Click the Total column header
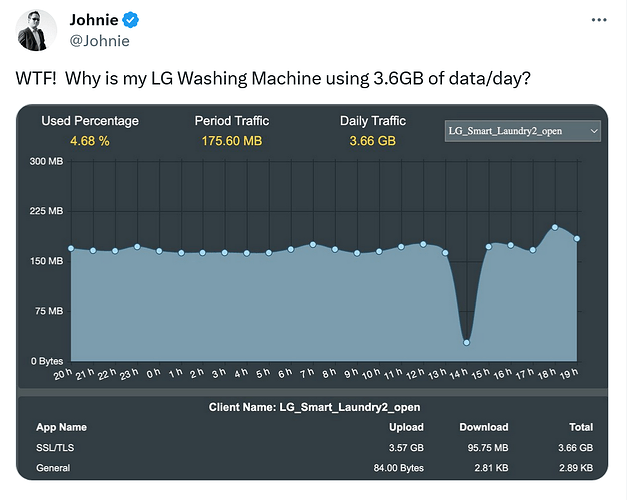631x500 pixels. tap(581, 427)
